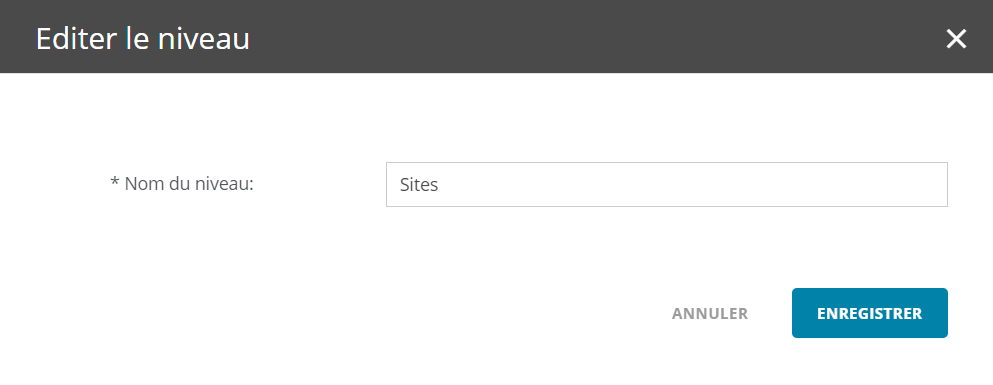The height and width of the screenshot is (385, 993).
Task: Close the Editer le niveau dialog
Action: click(x=956, y=39)
